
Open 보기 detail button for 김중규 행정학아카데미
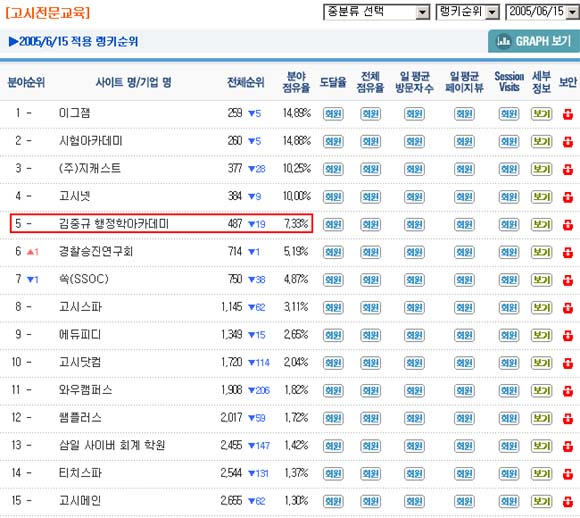[x=542, y=225]
